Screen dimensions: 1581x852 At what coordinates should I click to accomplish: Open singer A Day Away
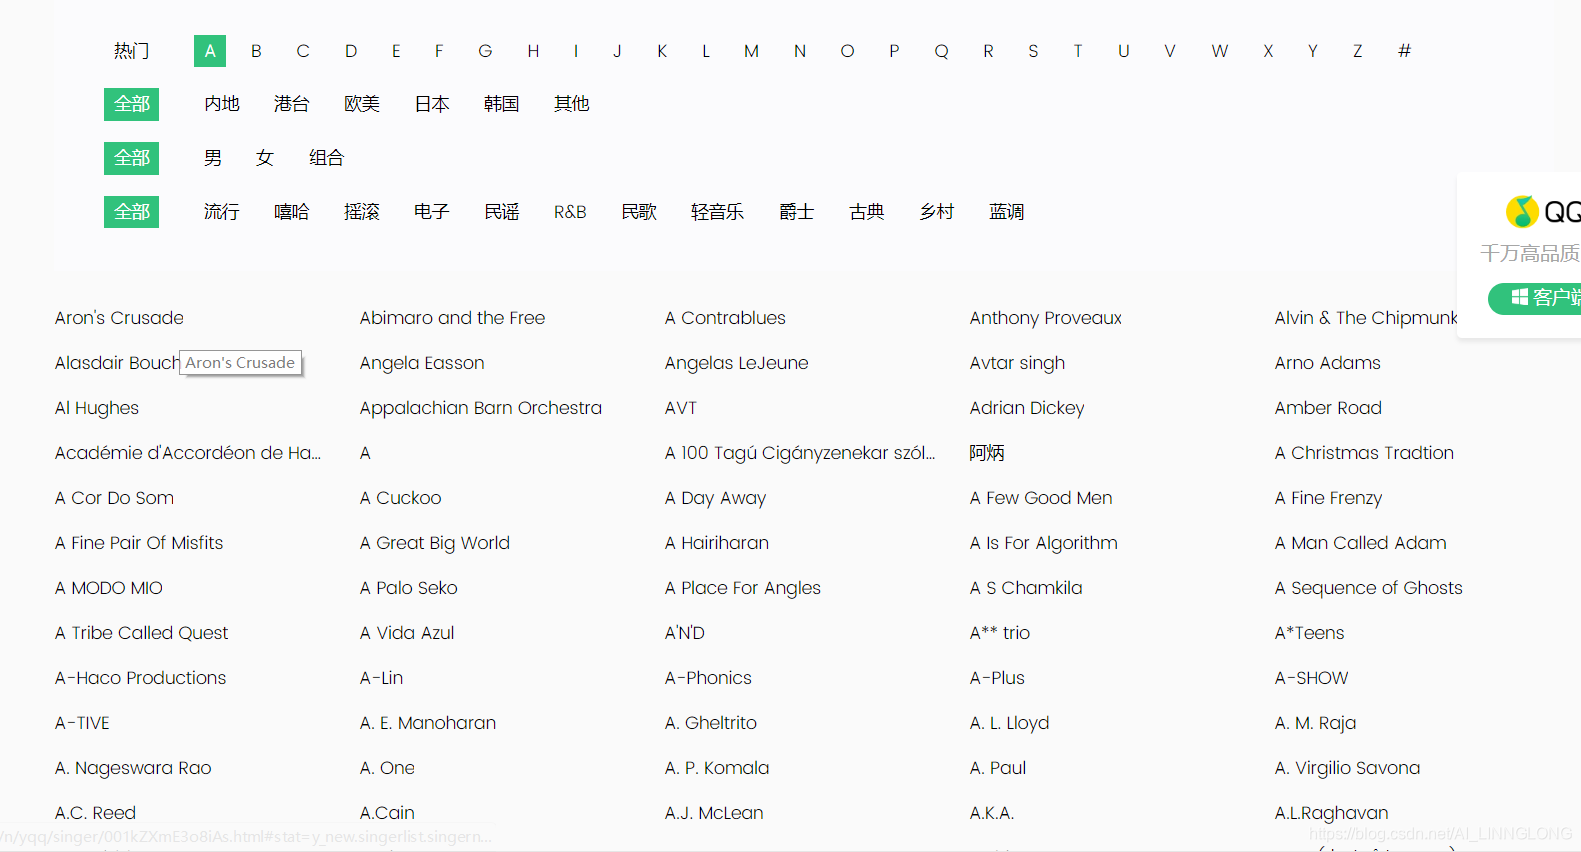[715, 498]
